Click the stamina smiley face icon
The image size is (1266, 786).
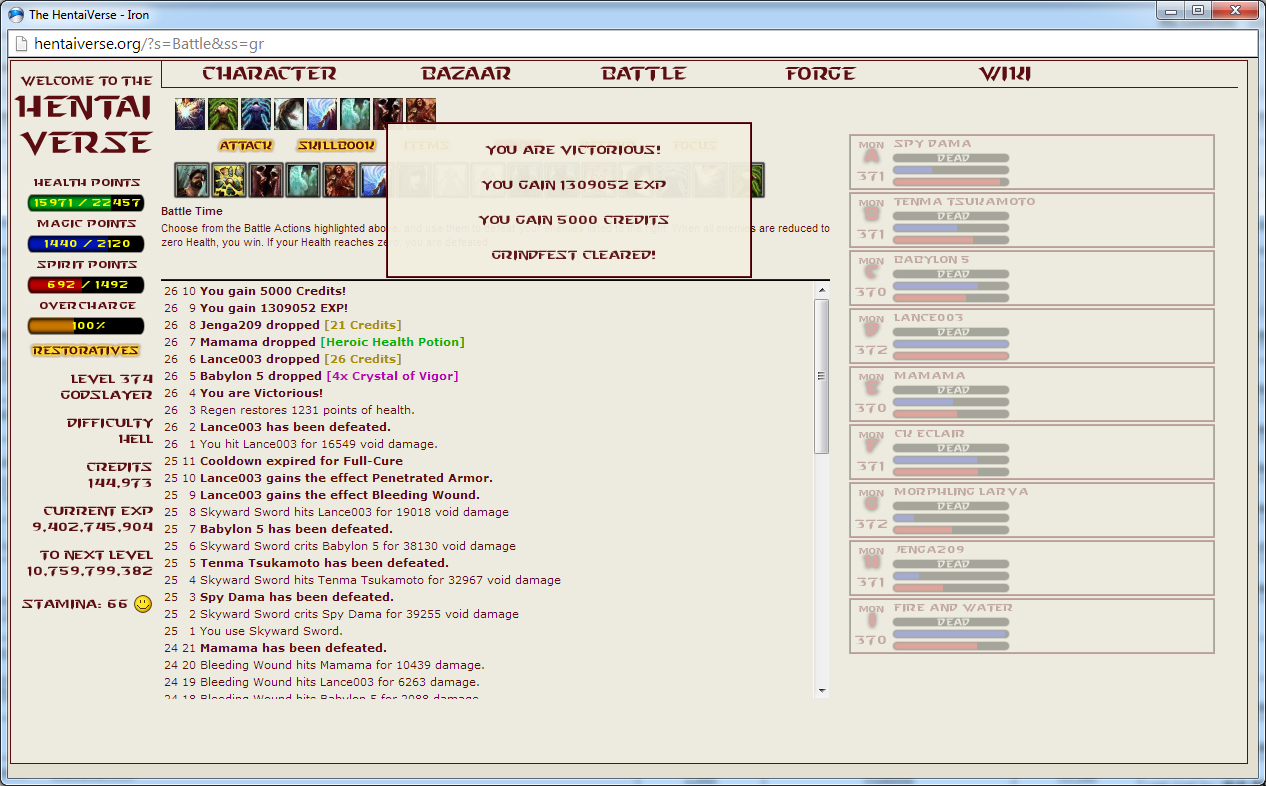click(143, 604)
